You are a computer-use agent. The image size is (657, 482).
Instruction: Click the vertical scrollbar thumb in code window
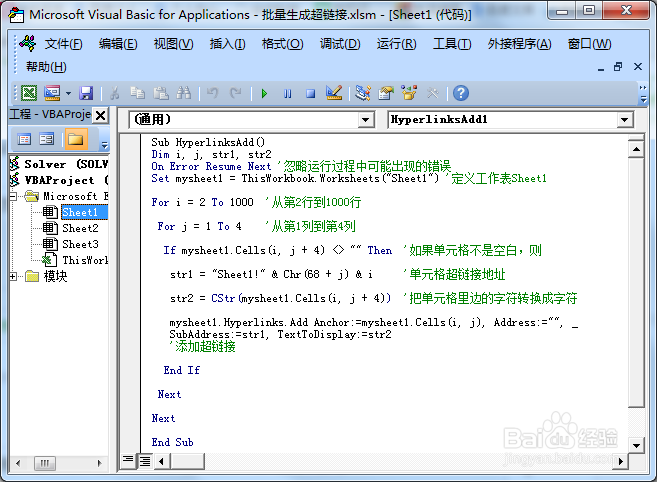tap(636, 282)
